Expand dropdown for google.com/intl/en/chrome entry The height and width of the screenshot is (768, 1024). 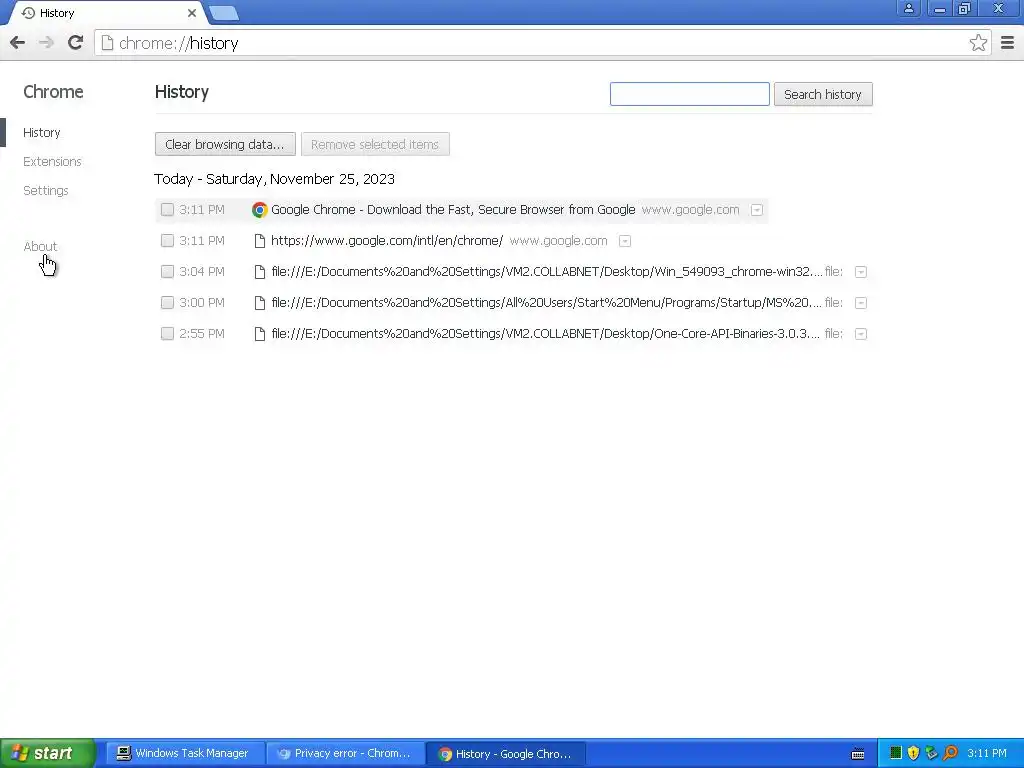click(x=625, y=241)
